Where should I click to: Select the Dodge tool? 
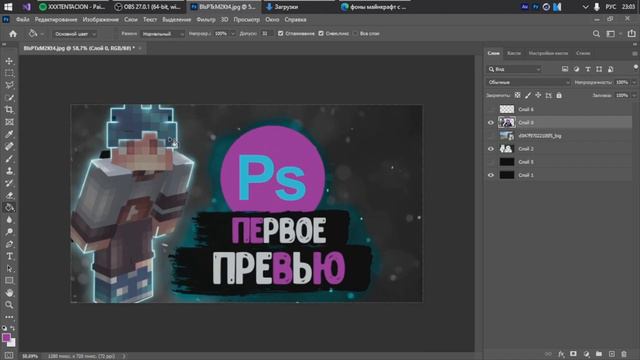tap(9, 232)
